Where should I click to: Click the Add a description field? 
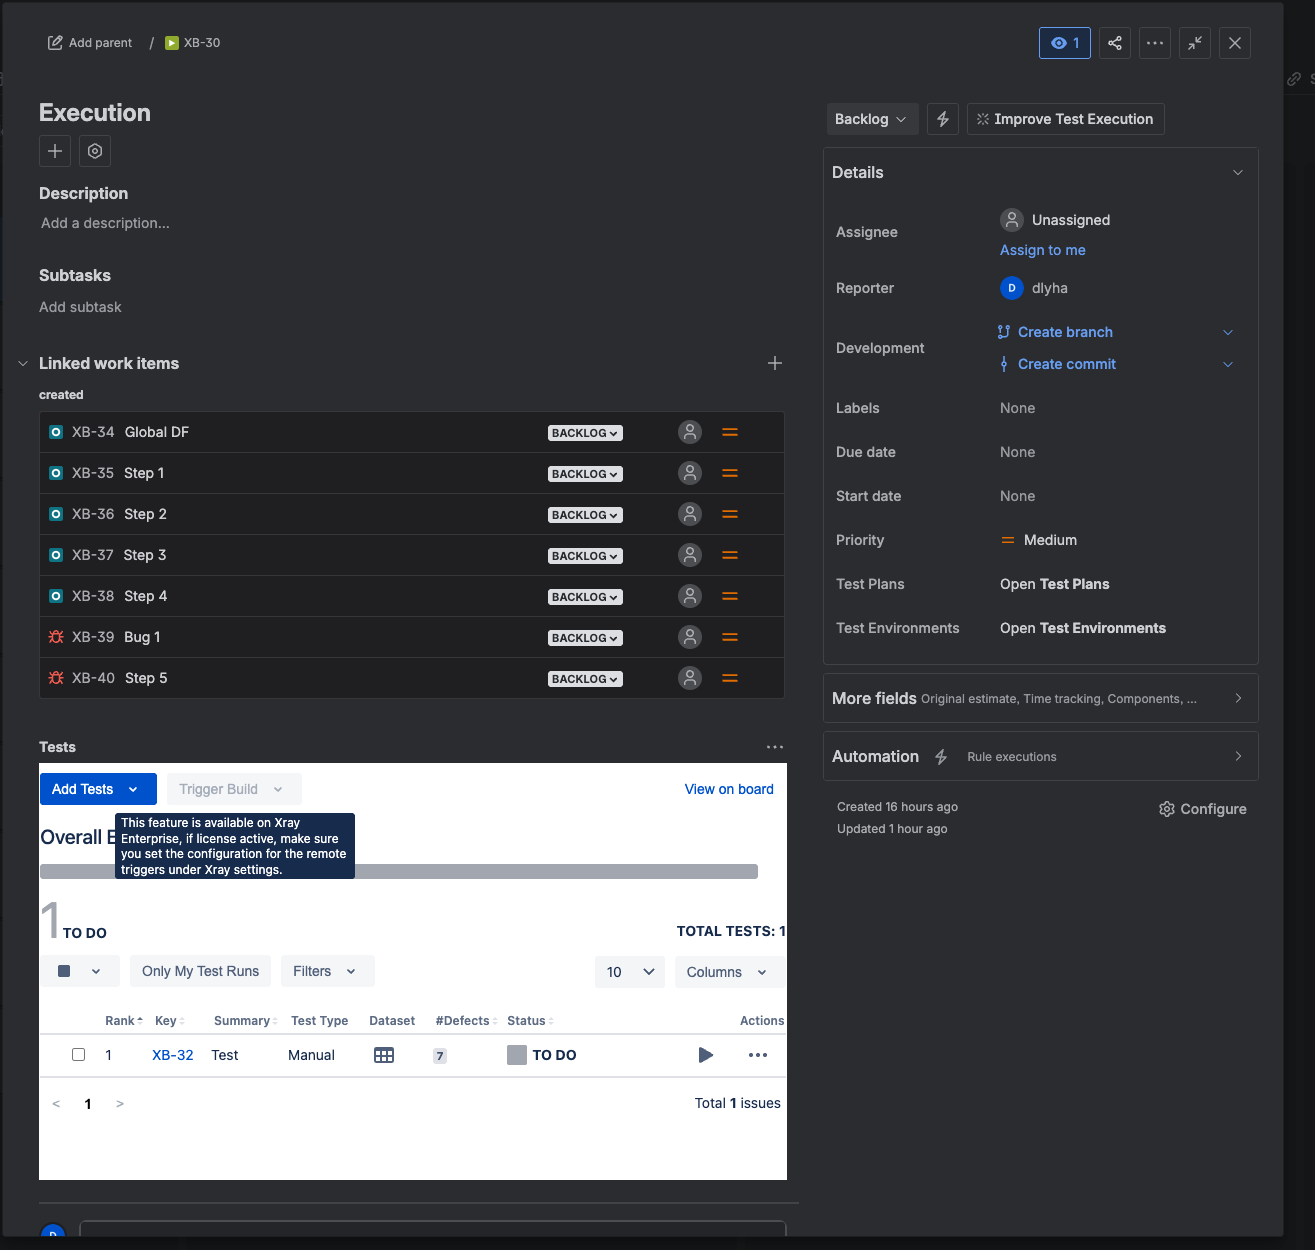(105, 223)
